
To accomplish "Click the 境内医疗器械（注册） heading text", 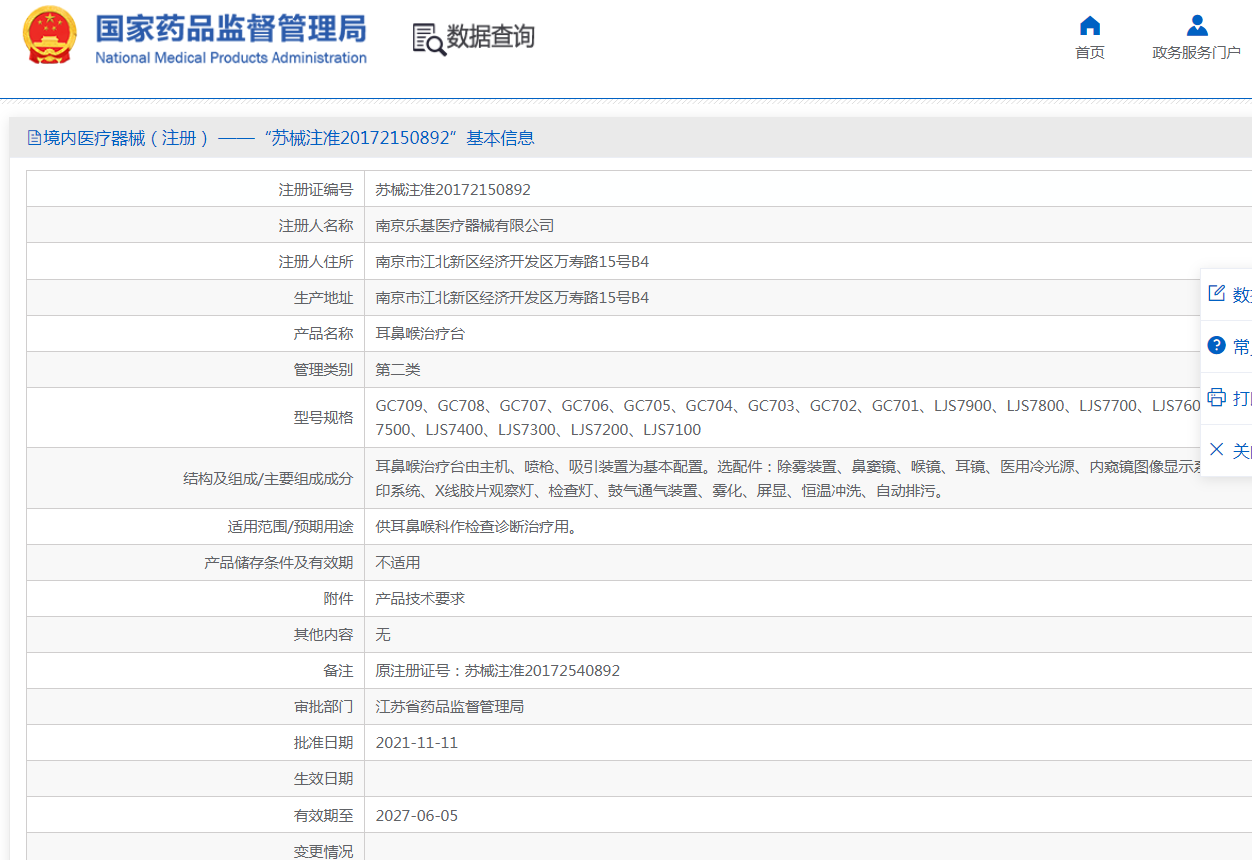I will tap(127, 138).
